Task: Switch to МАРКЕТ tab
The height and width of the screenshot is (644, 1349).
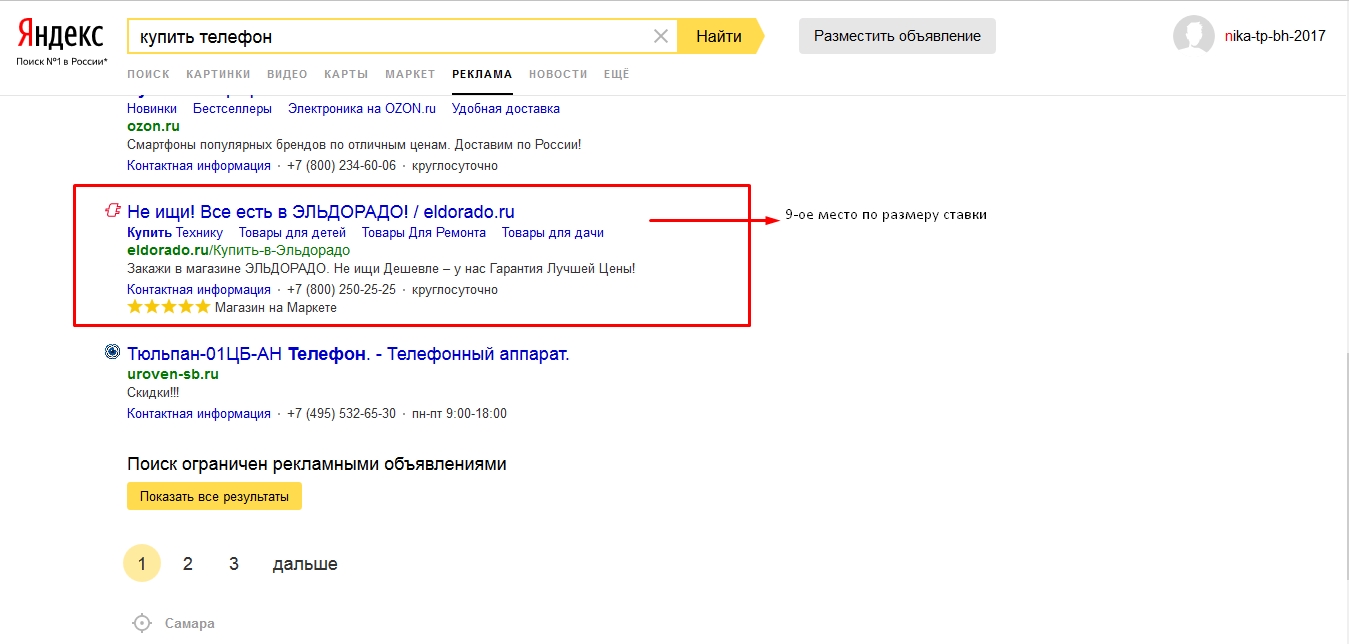Action: coord(410,74)
